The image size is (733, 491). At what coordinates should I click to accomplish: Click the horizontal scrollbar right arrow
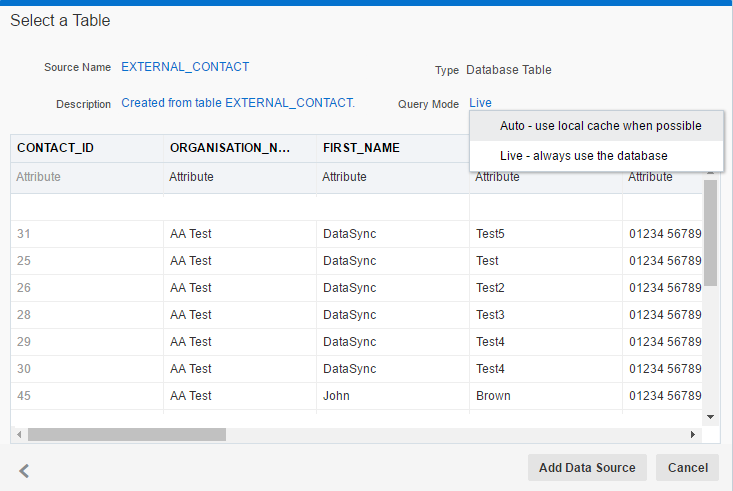point(693,434)
